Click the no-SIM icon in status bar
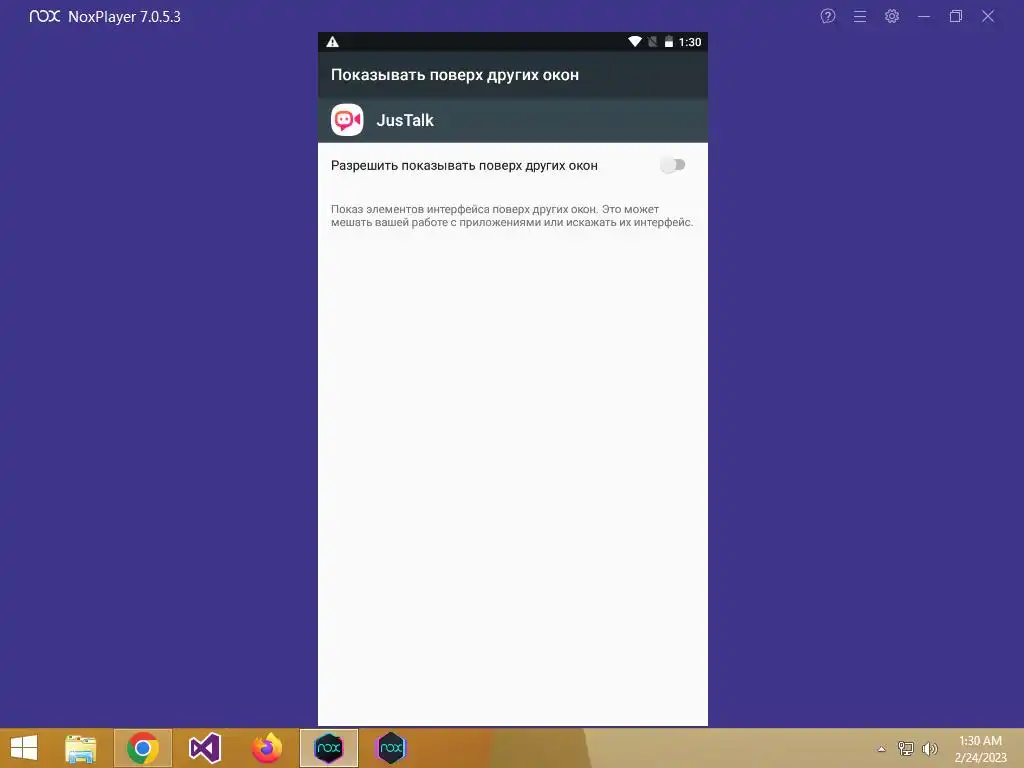The image size is (1024, 768). (652, 42)
